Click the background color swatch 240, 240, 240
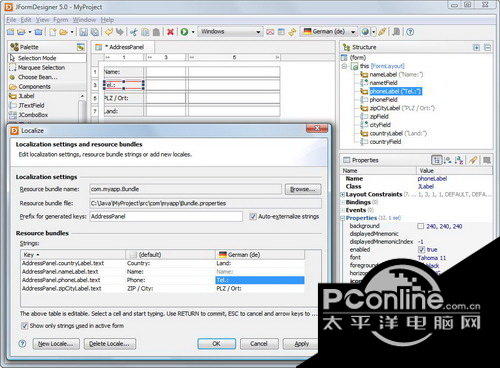The width and height of the screenshot is (500, 368). pyautogui.click(x=421, y=226)
